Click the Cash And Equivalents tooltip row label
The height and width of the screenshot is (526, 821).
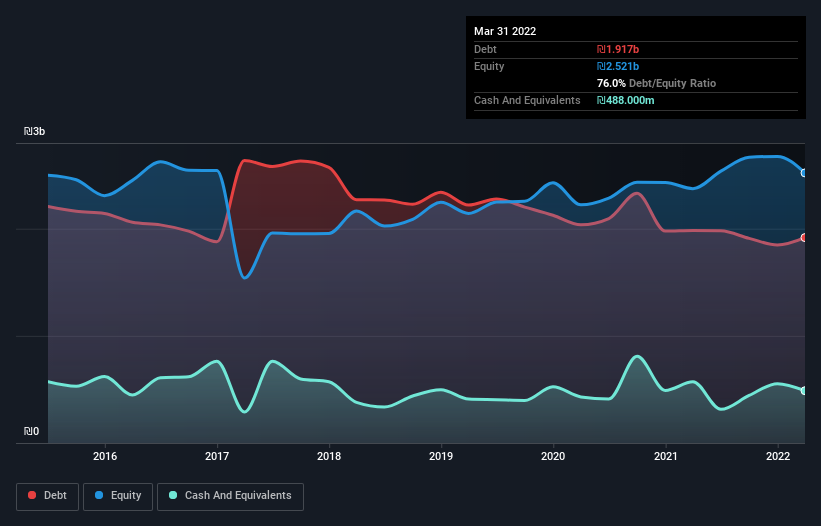pos(527,100)
